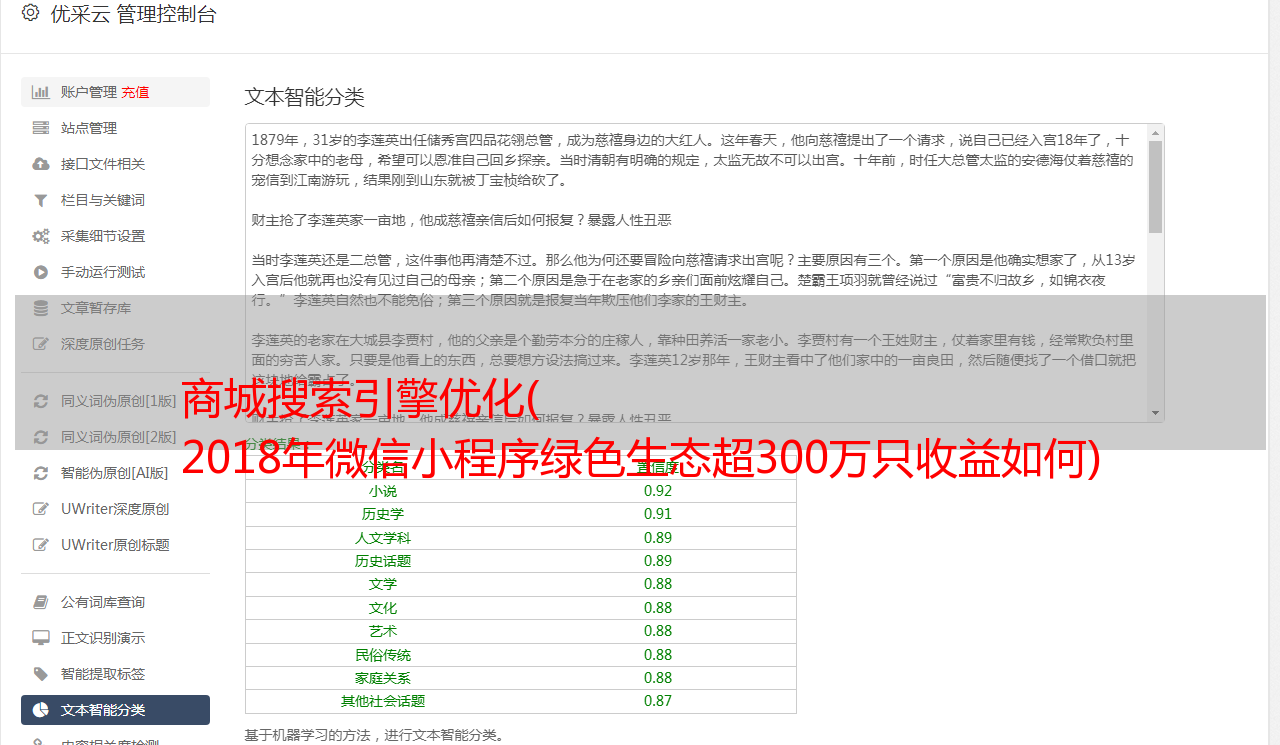This screenshot has height=745, width=1280.
Task: Click the play icon for 手动运行测试
Action: click(41, 272)
